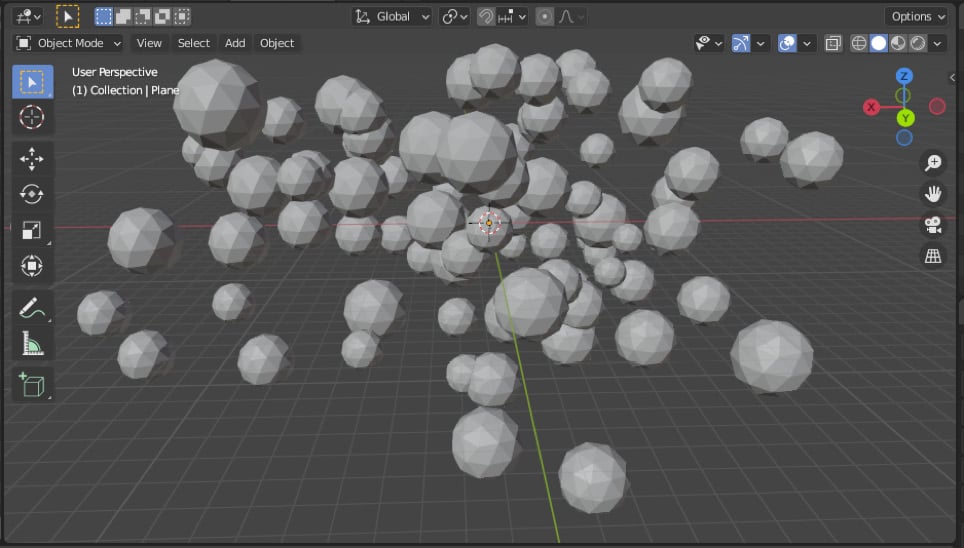This screenshot has height=548, width=964.
Task: Select the Annotate pencil tool
Action: pyautogui.click(x=32, y=308)
